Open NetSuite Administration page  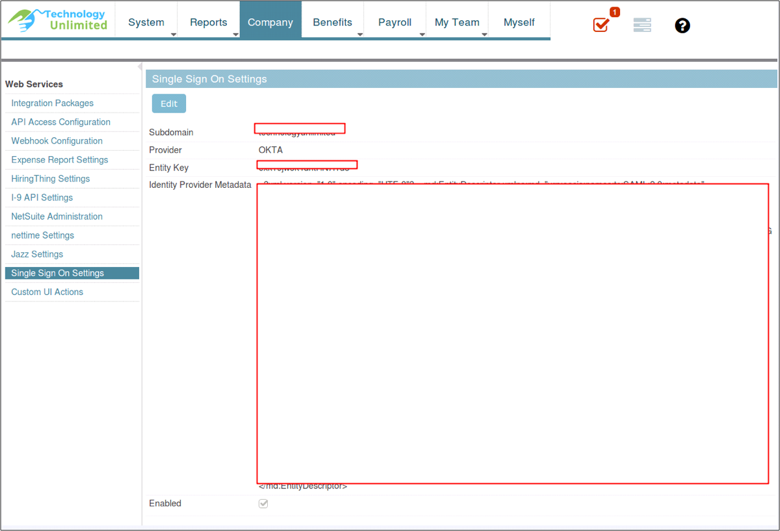click(57, 216)
